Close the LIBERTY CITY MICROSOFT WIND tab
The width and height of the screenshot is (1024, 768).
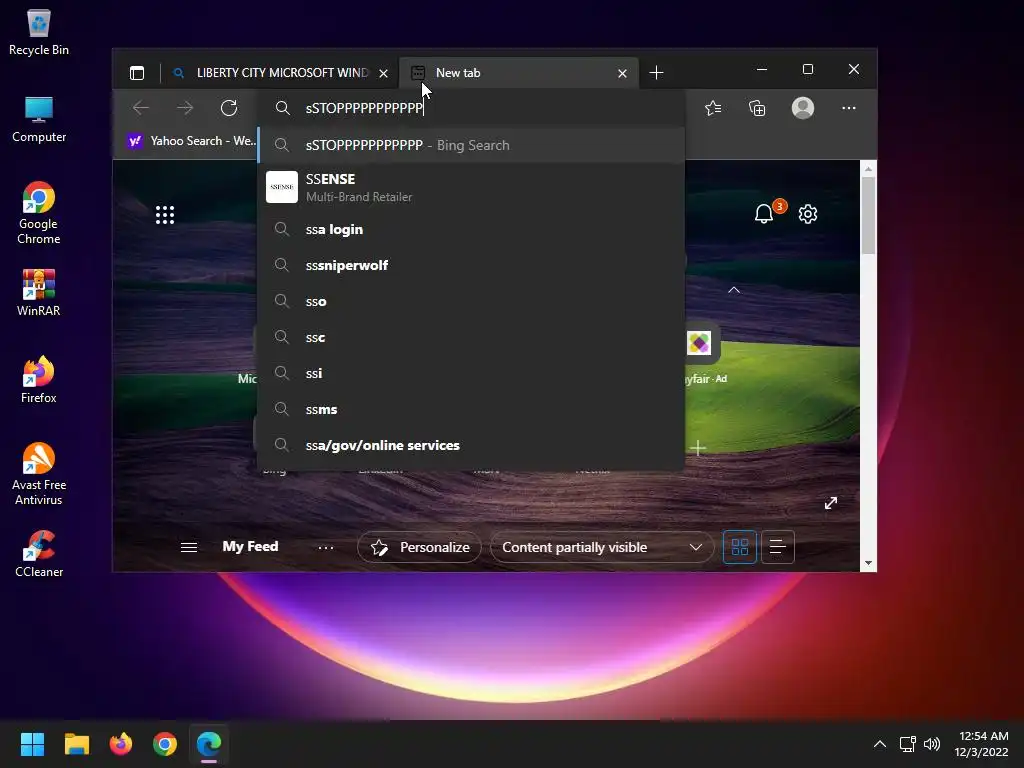[384, 73]
